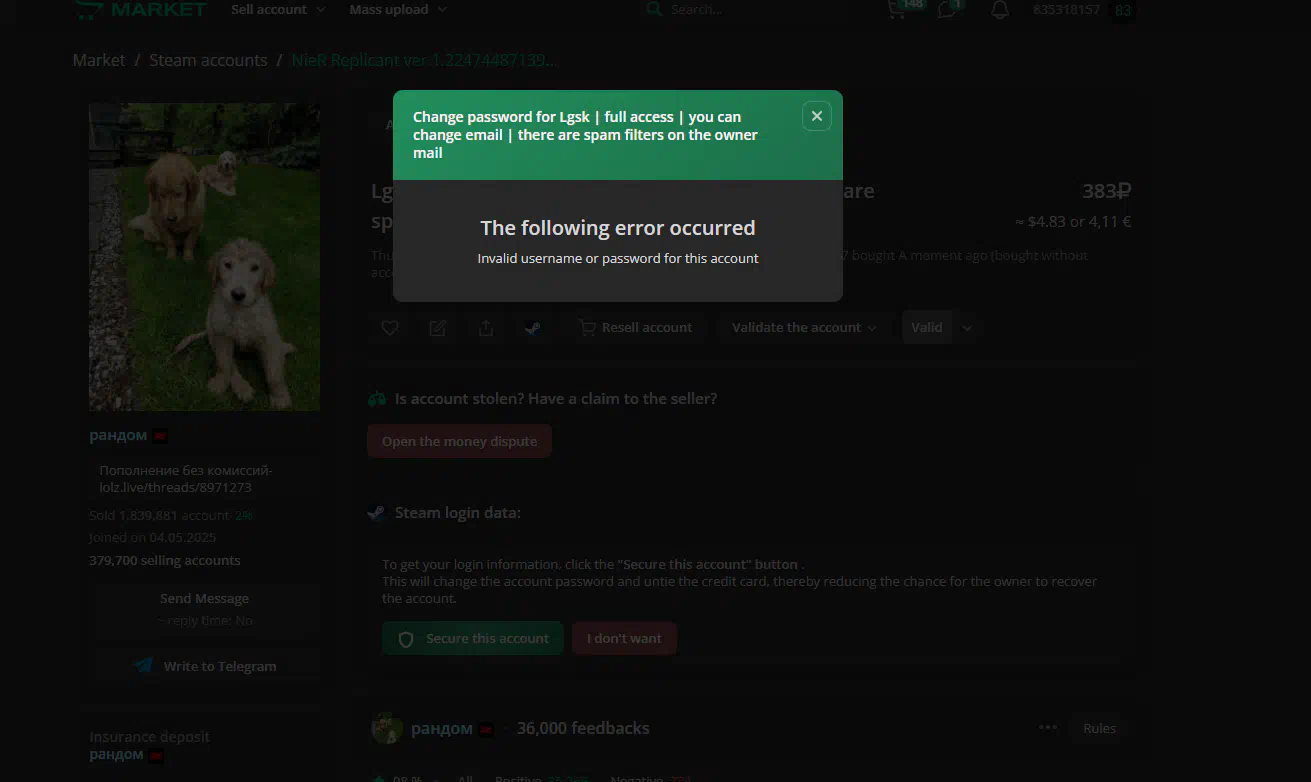The width and height of the screenshot is (1311, 782).
Task: Click Resell account button
Action: point(636,328)
